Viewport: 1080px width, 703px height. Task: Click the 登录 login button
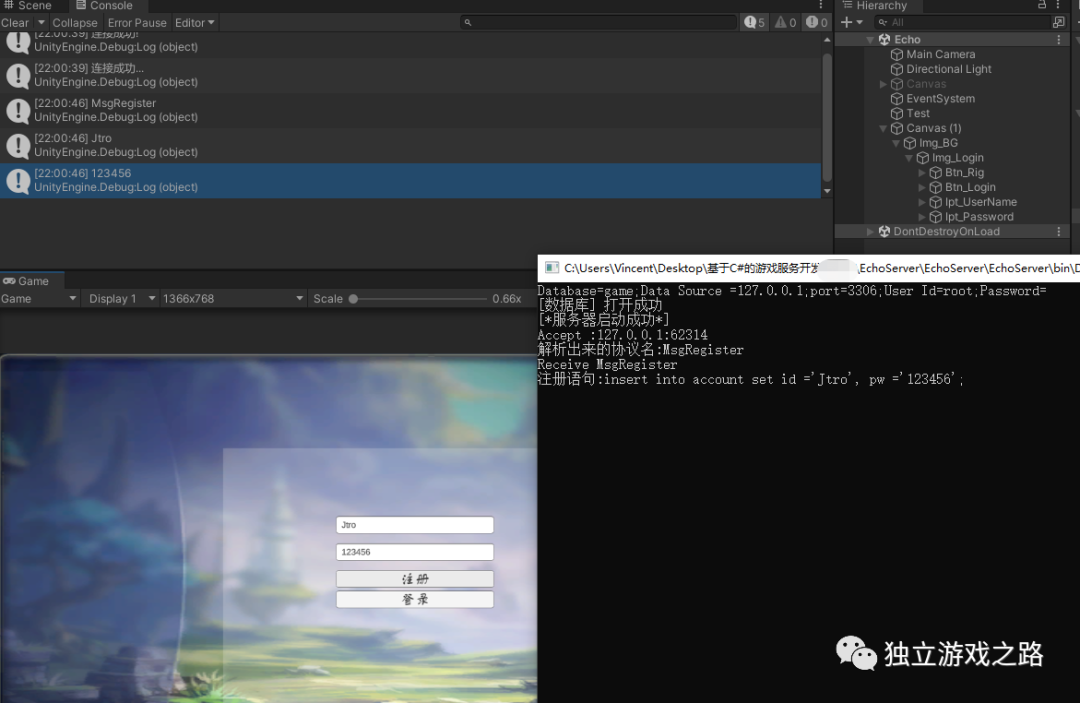[x=415, y=600]
